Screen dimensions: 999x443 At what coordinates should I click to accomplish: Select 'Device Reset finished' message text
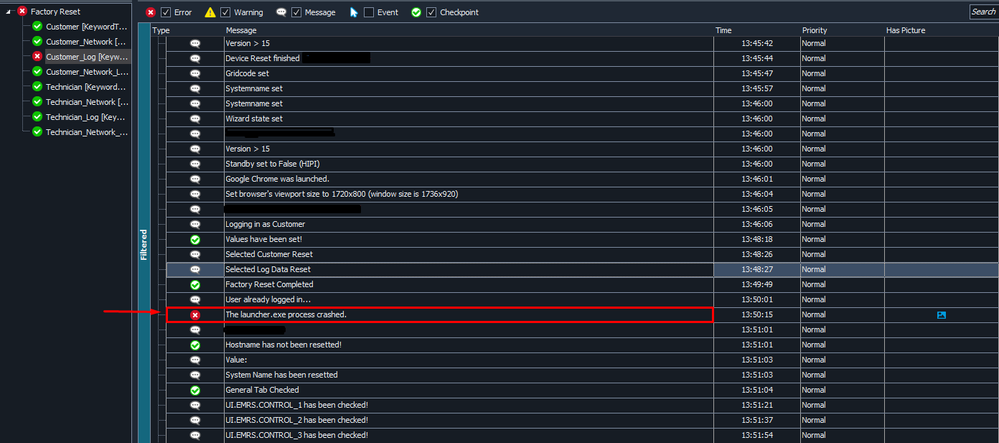click(262, 59)
